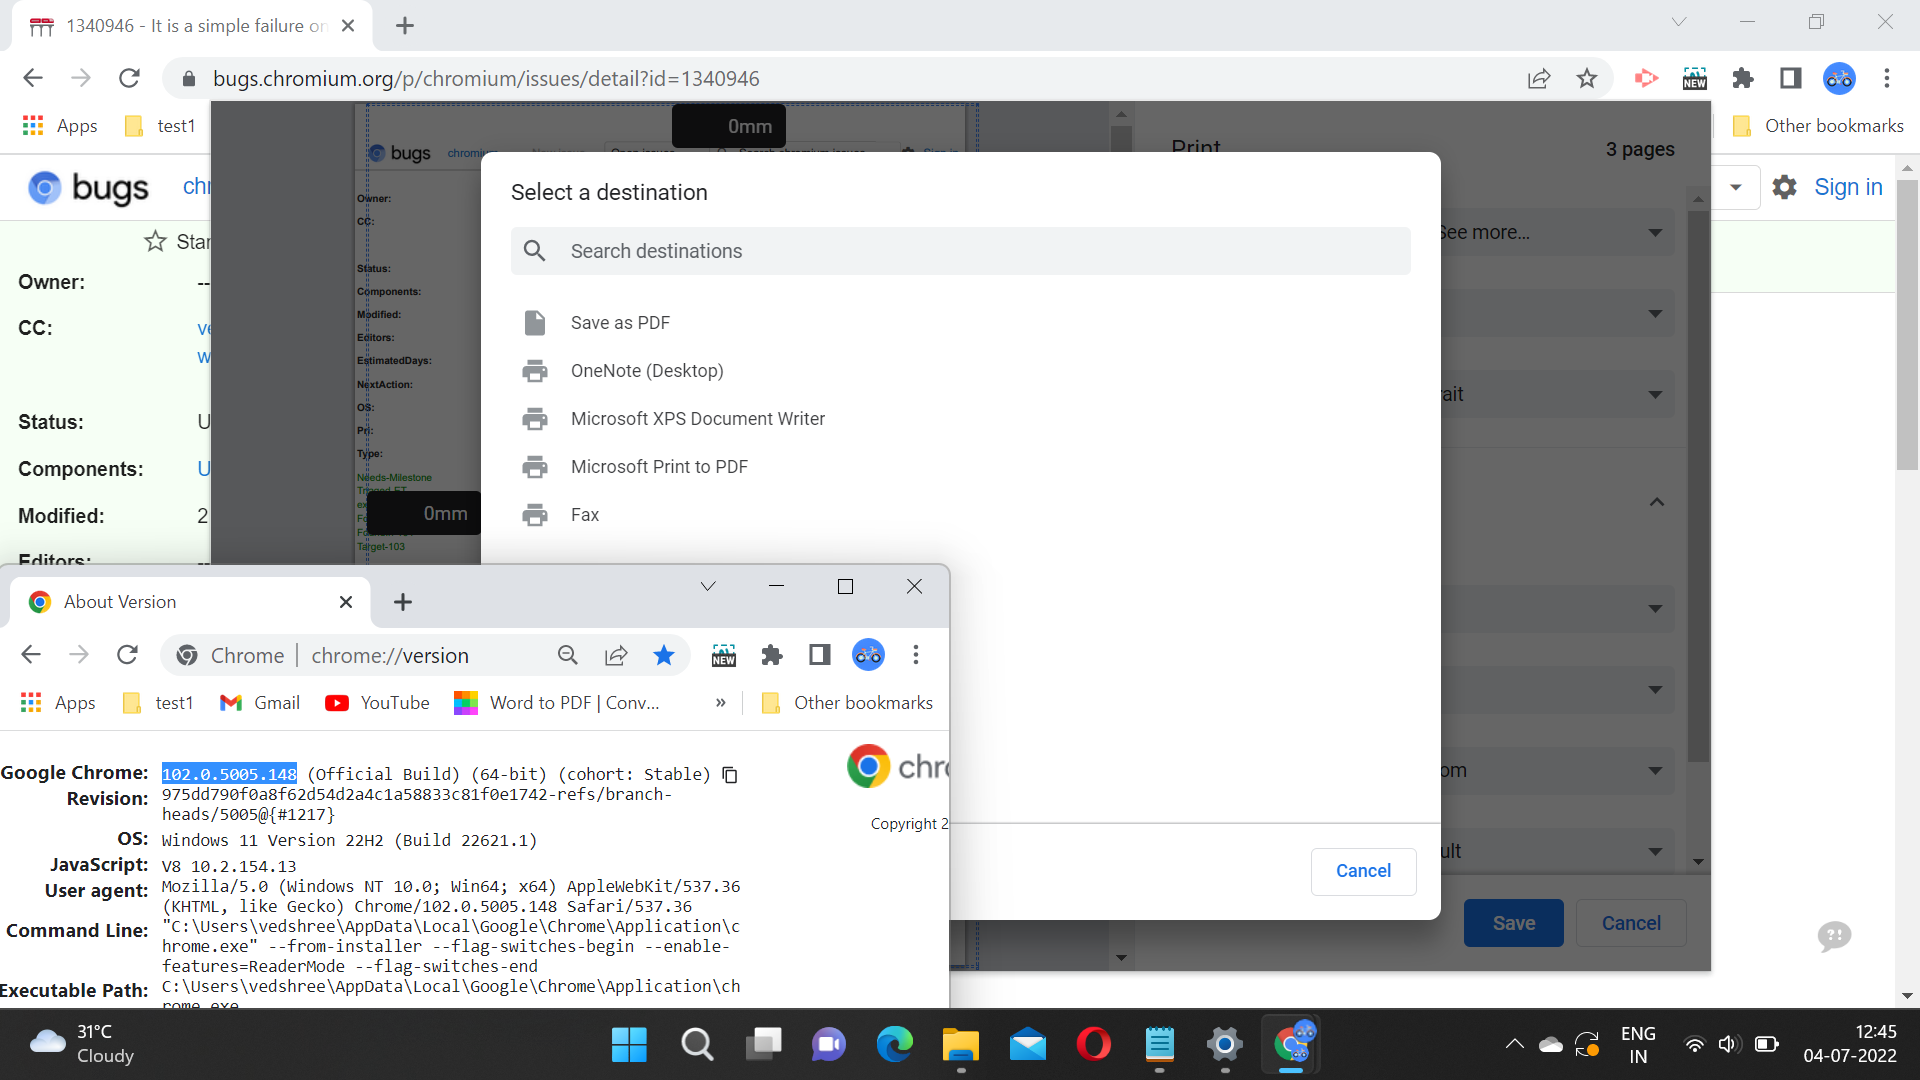Click Save in print dialog
The width and height of the screenshot is (1920, 1080).
click(1513, 923)
